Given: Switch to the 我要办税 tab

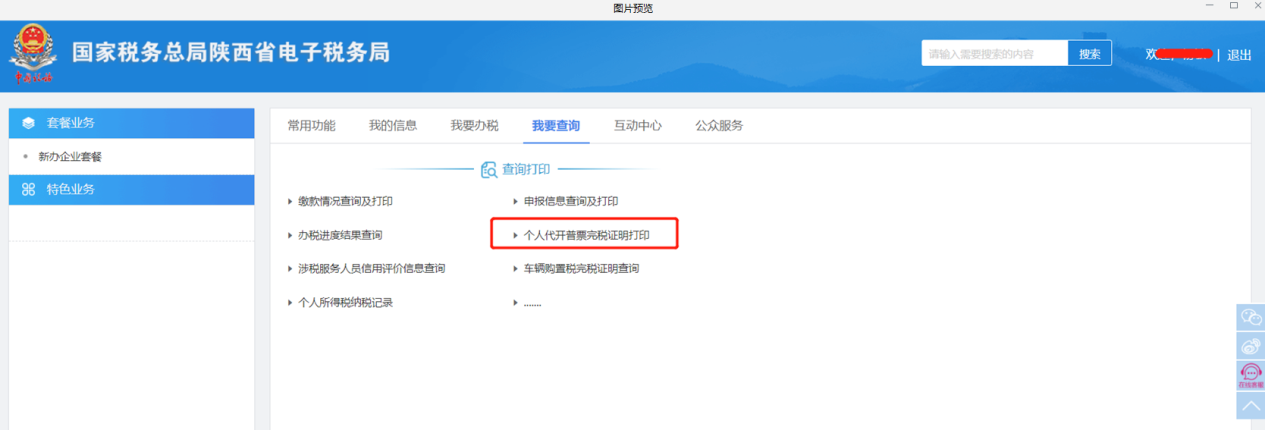Looking at the screenshot, I should [x=474, y=126].
